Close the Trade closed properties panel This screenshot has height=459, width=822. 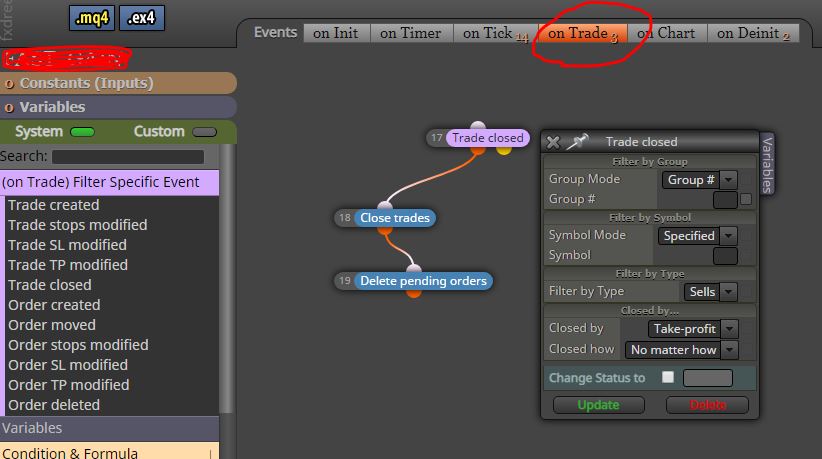(x=553, y=142)
